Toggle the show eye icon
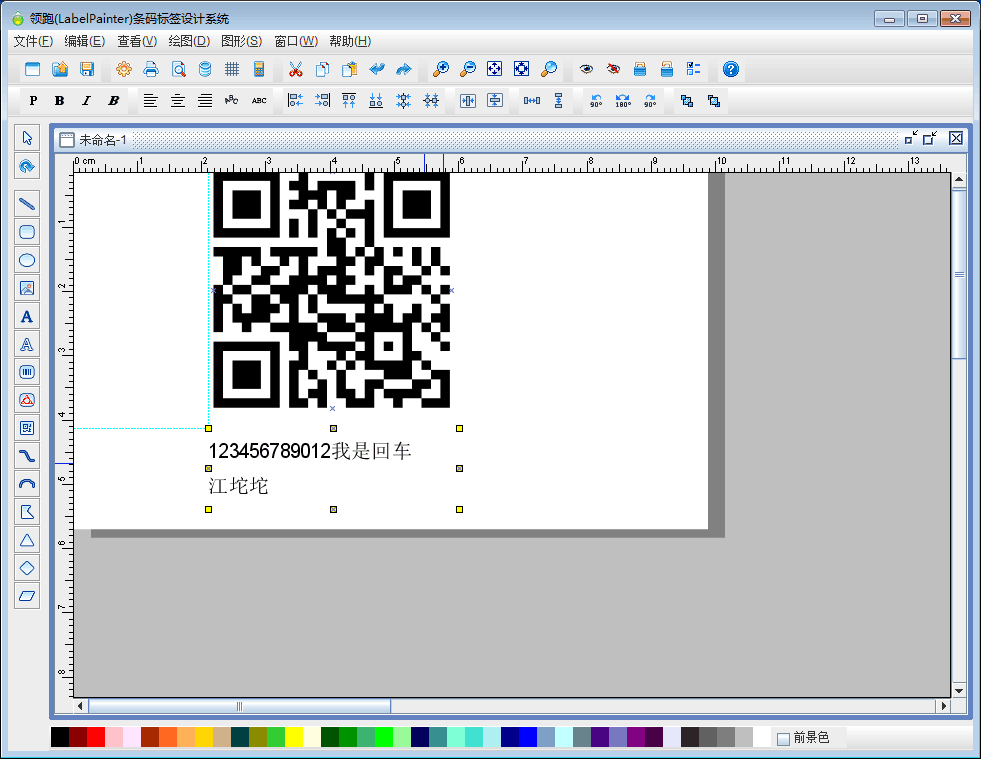This screenshot has height=759, width=981. tap(586, 69)
